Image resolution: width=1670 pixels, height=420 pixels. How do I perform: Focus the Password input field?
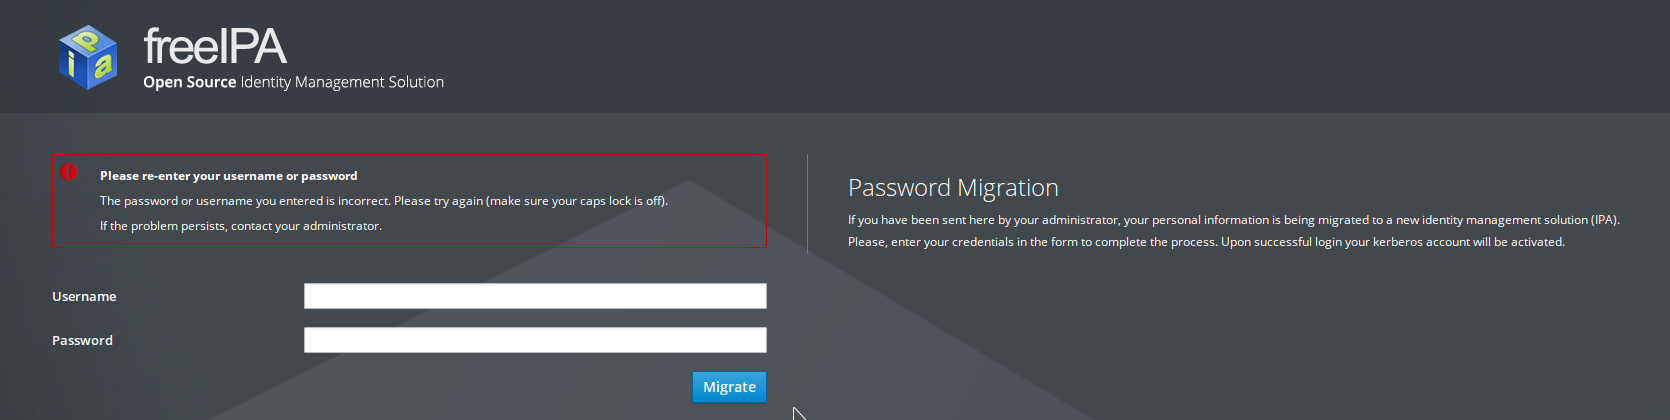coord(535,340)
